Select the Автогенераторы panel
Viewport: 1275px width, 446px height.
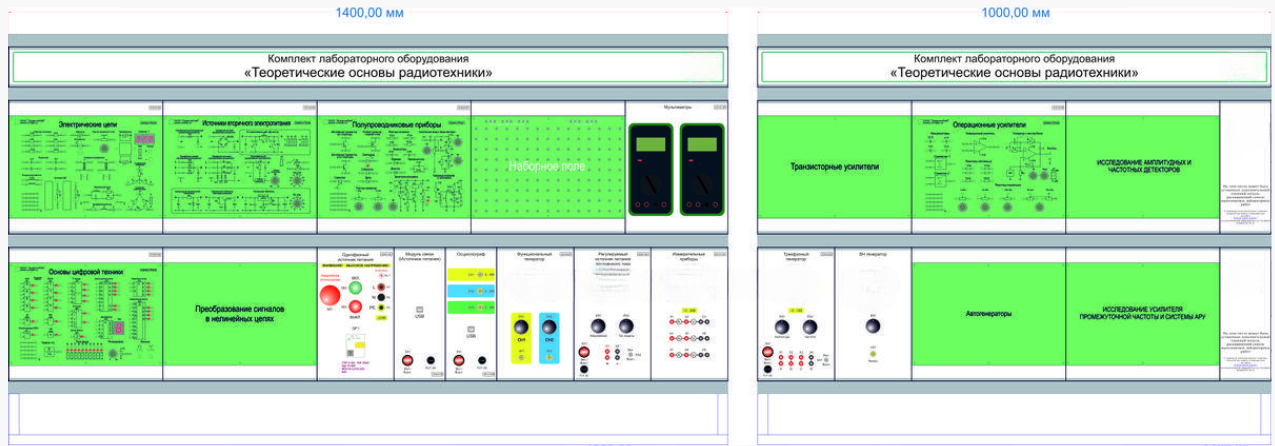(988, 313)
